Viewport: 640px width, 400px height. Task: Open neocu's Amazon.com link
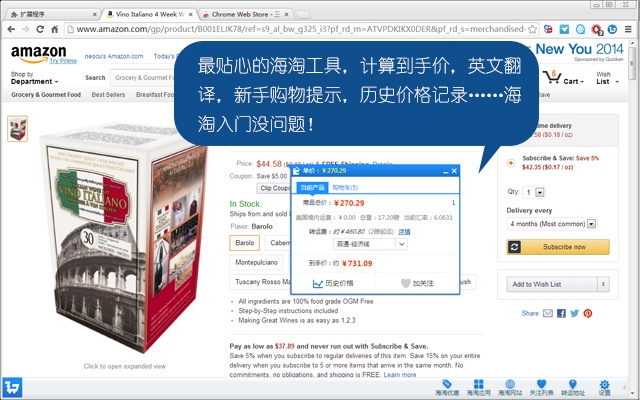click(x=114, y=56)
